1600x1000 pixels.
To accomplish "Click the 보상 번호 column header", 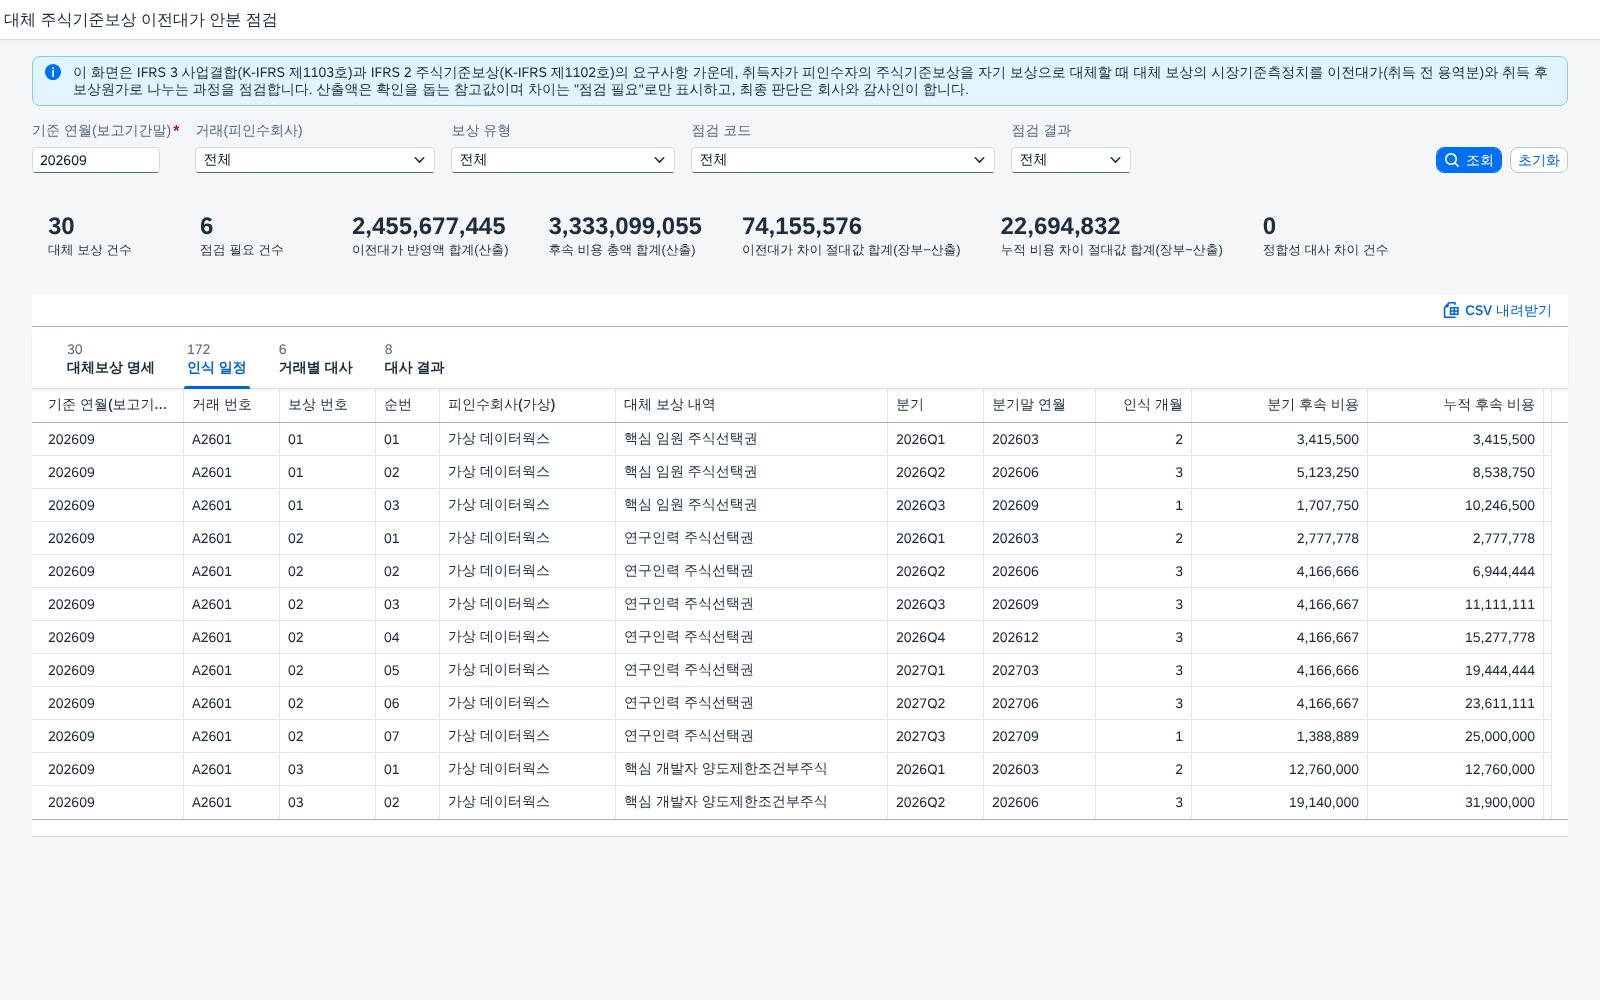I will pos(328,405).
